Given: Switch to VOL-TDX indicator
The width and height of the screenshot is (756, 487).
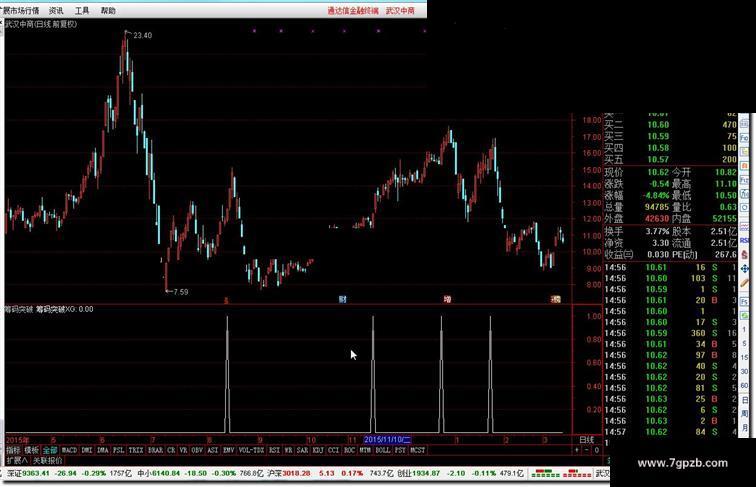Looking at the screenshot, I should coord(251,450).
